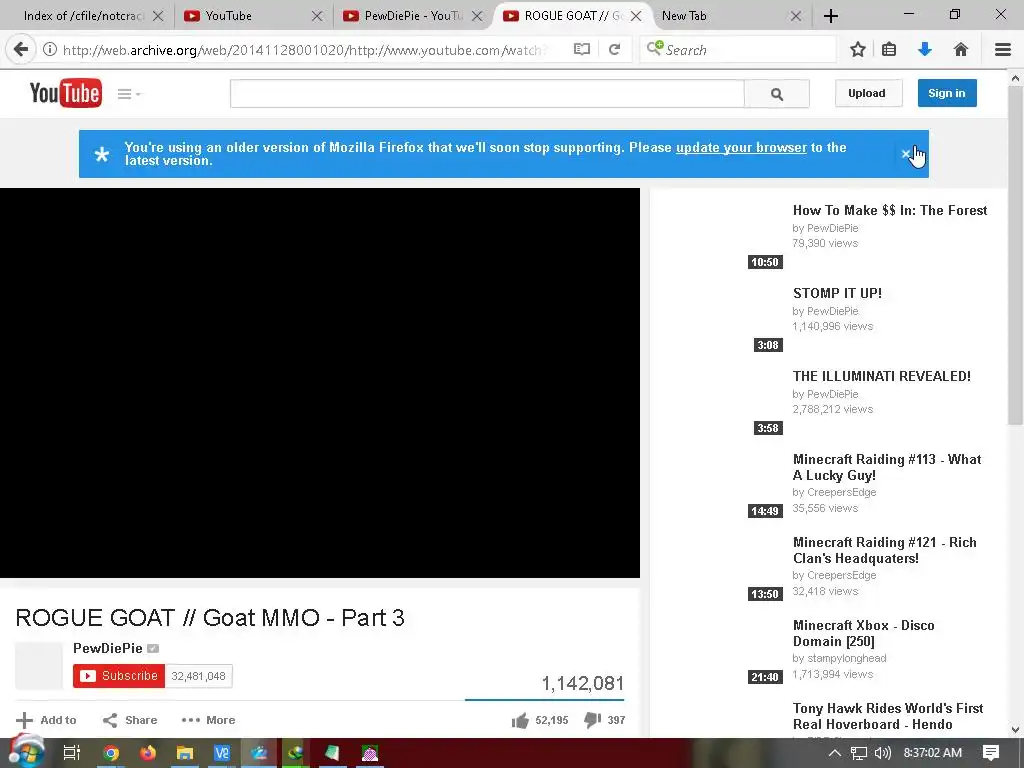
Task: Open the CreepersEdge link under Raiding #113
Action: [842, 492]
